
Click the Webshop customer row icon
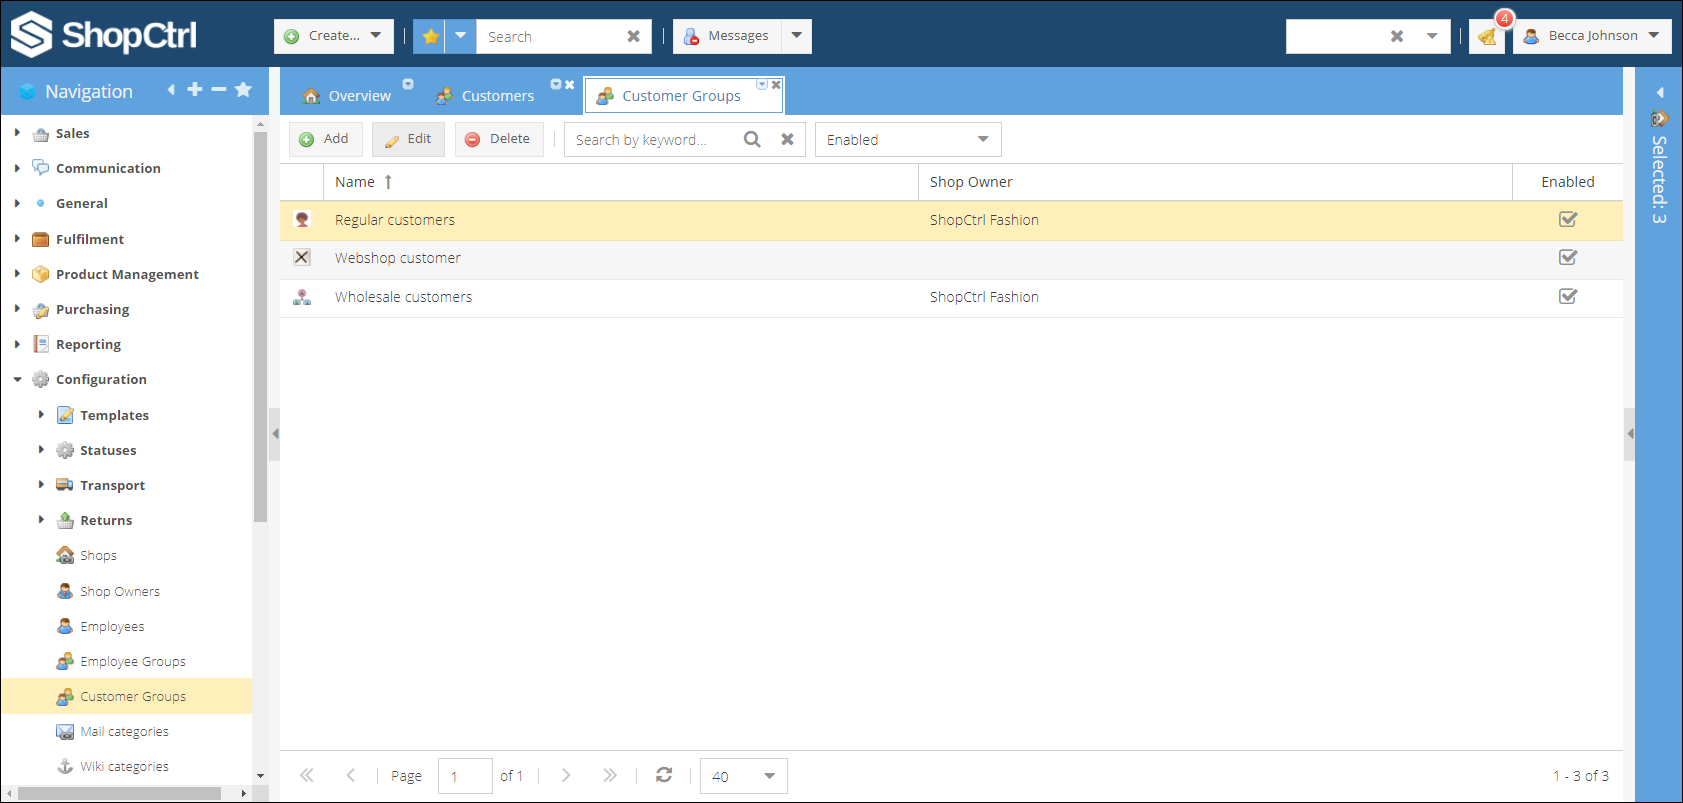click(302, 258)
